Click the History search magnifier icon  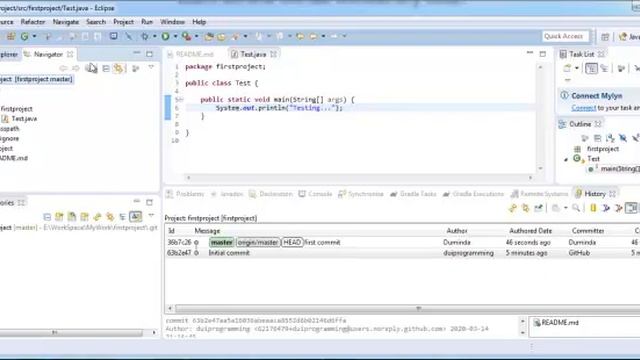(x=576, y=208)
